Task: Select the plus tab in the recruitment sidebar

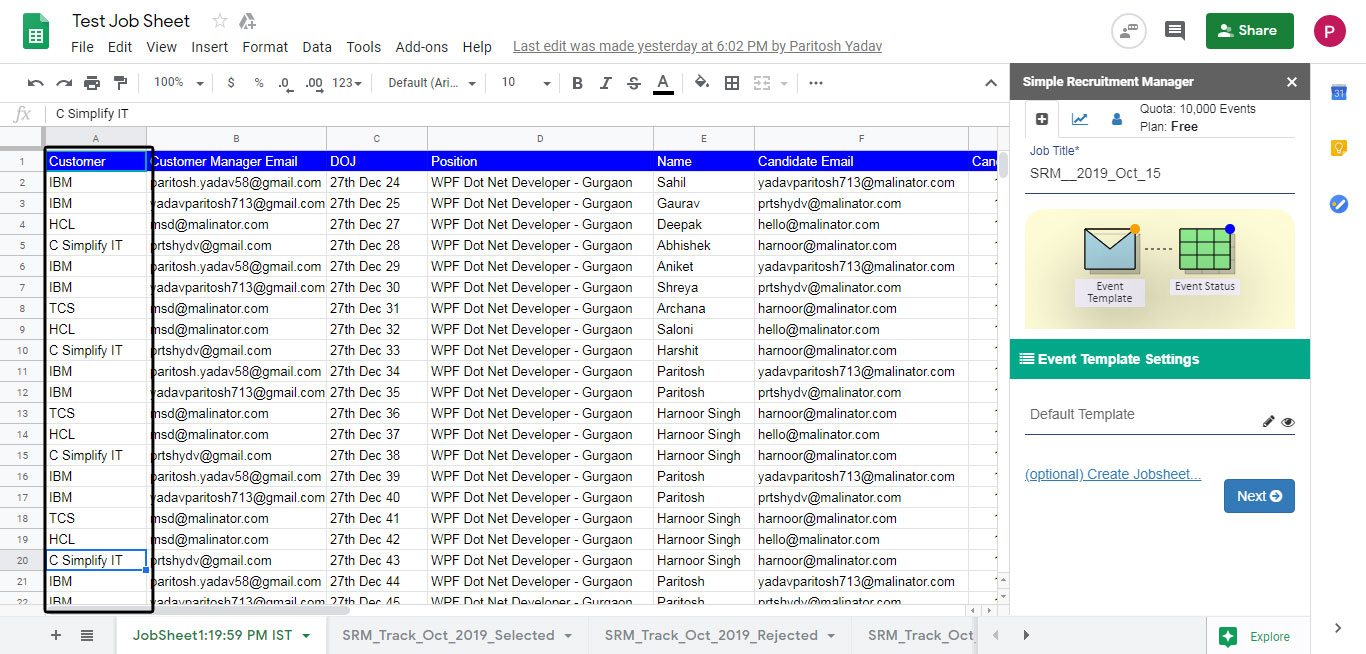Action: tap(1042, 119)
